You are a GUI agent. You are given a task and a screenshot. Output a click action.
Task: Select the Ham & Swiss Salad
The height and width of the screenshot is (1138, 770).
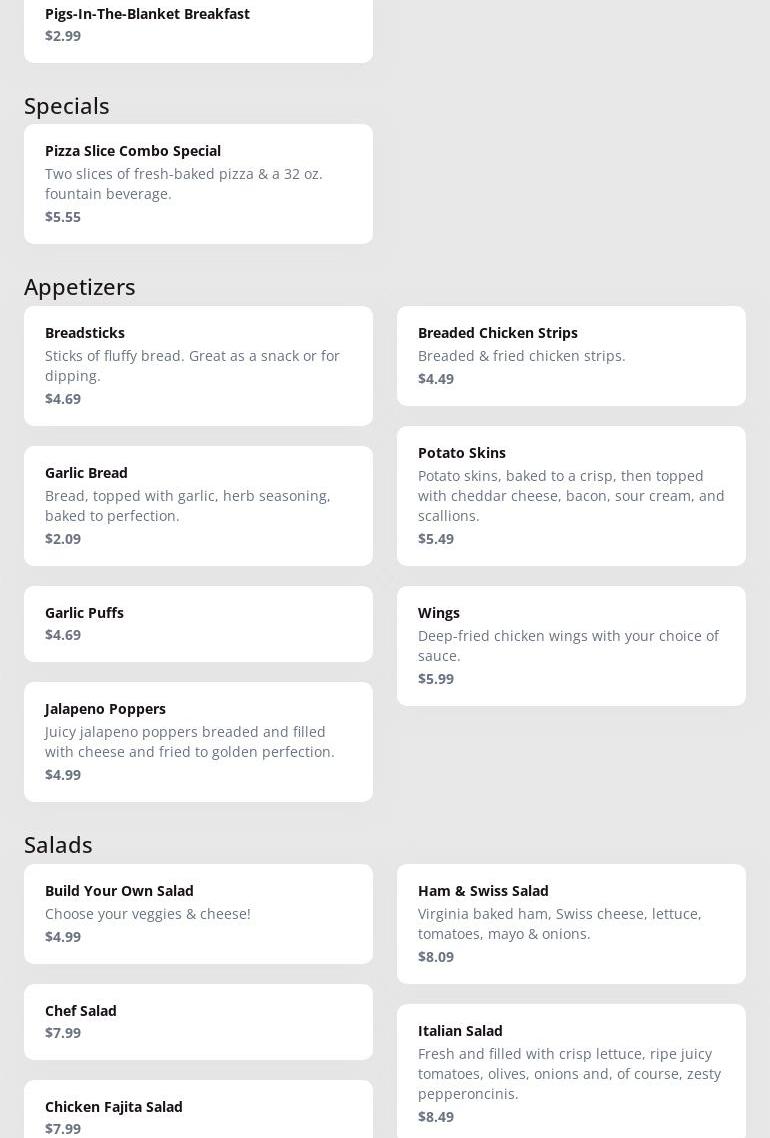click(571, 923)
